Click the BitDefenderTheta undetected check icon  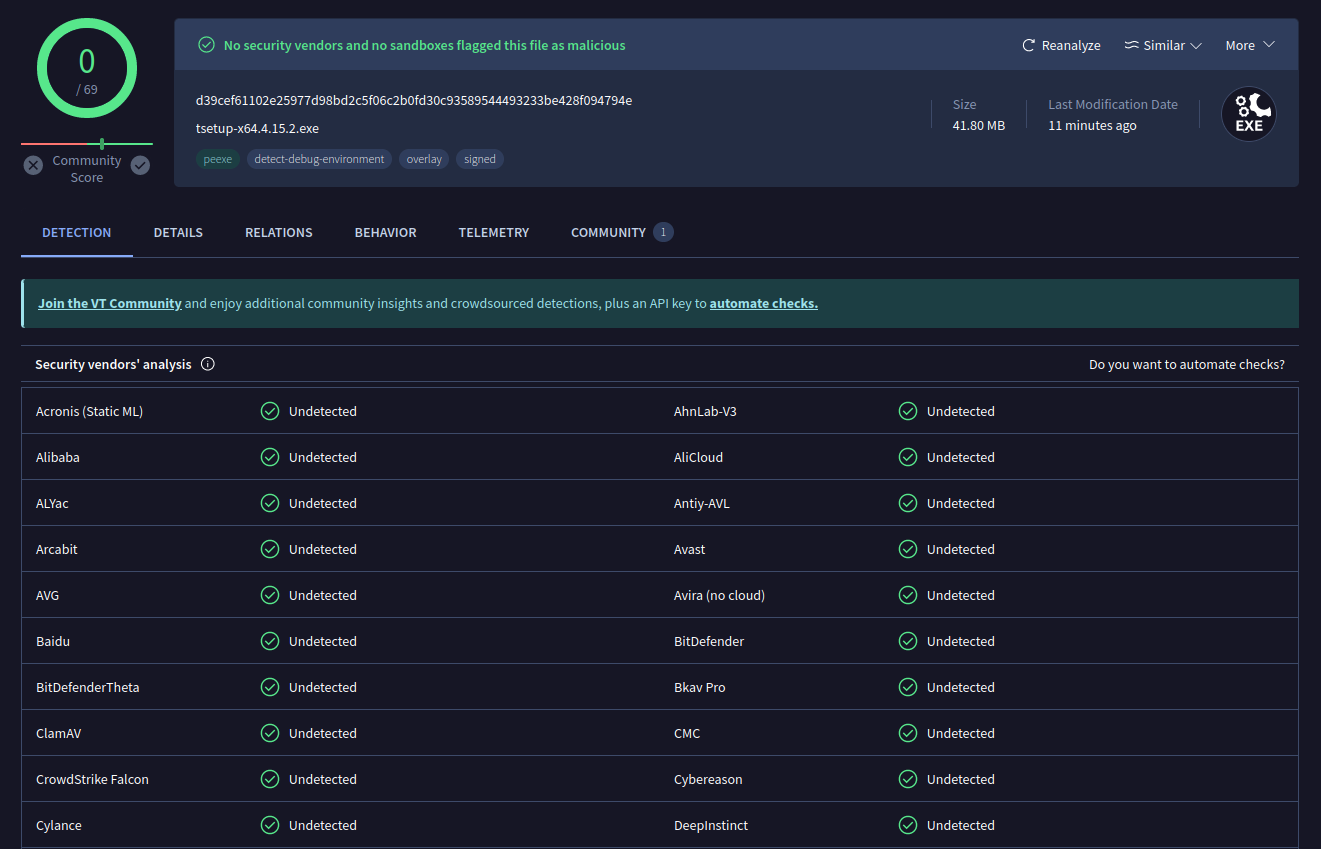pyautogui.click(x=270, y=687)
